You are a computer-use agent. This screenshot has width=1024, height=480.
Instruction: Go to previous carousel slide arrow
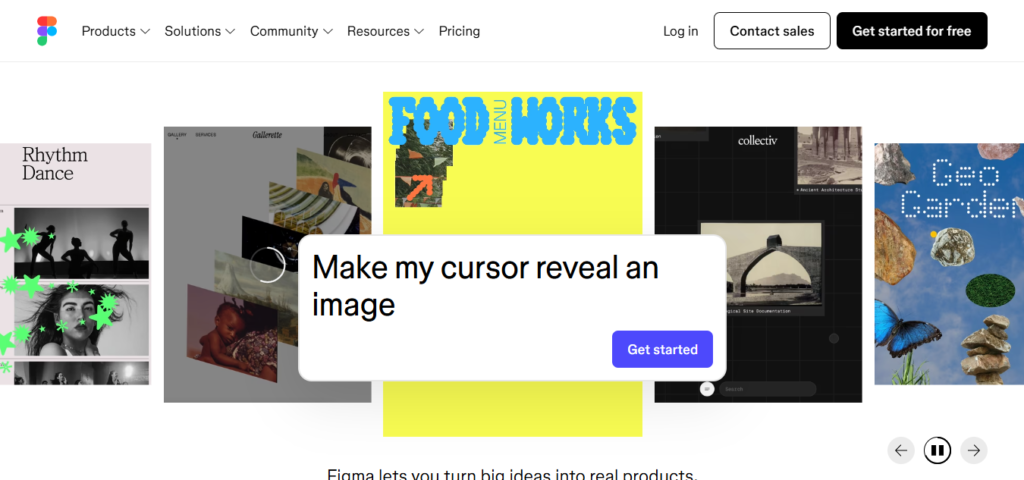click(901, 450)
